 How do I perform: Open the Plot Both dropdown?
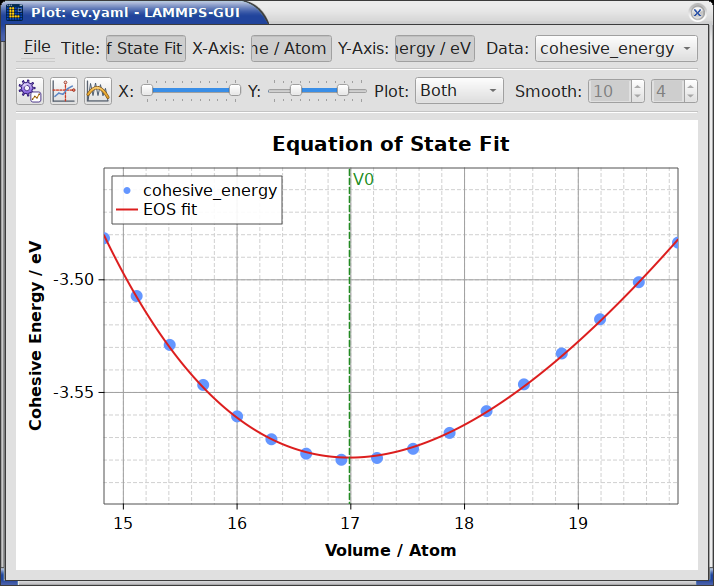[x=459, y=91]
